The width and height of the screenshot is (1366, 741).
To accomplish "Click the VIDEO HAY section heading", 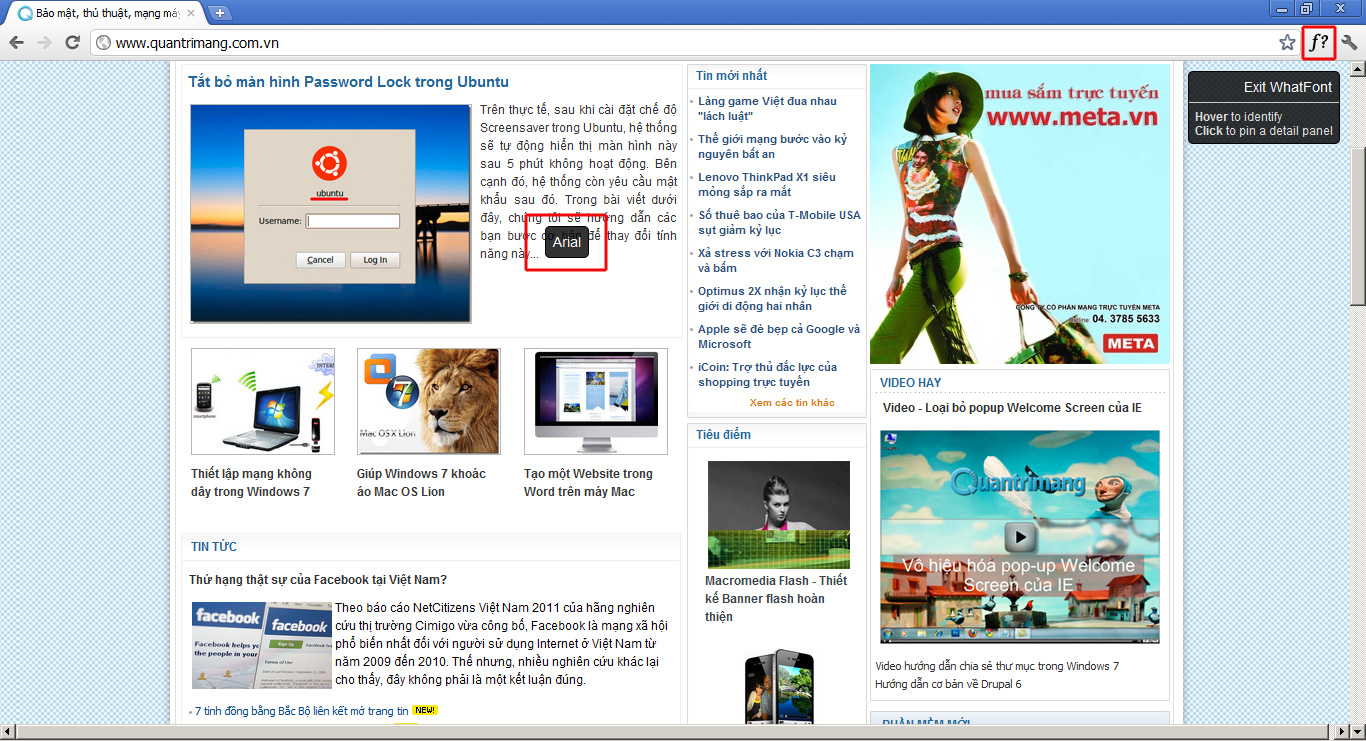I will tap(910, 382).
